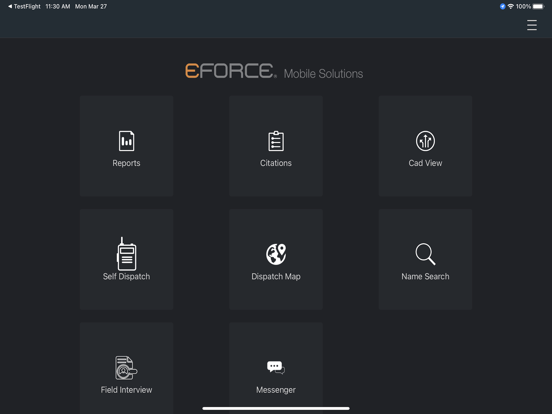Open the Field Interview document icon
This screenshot has height=414, width=552.
[x=126, y=368]
